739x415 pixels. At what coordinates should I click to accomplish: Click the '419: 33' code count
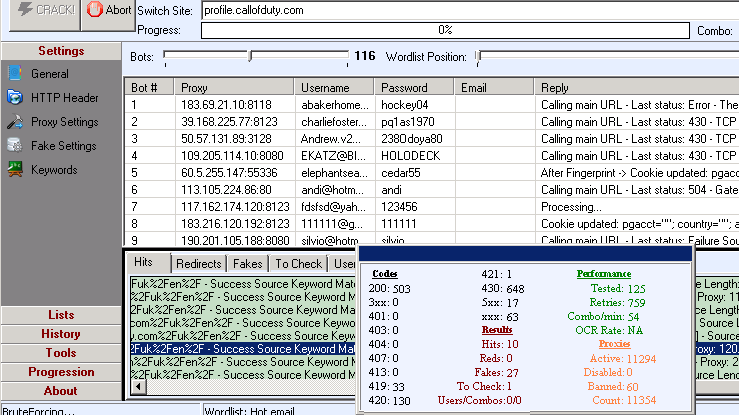[x=386, y=387]
